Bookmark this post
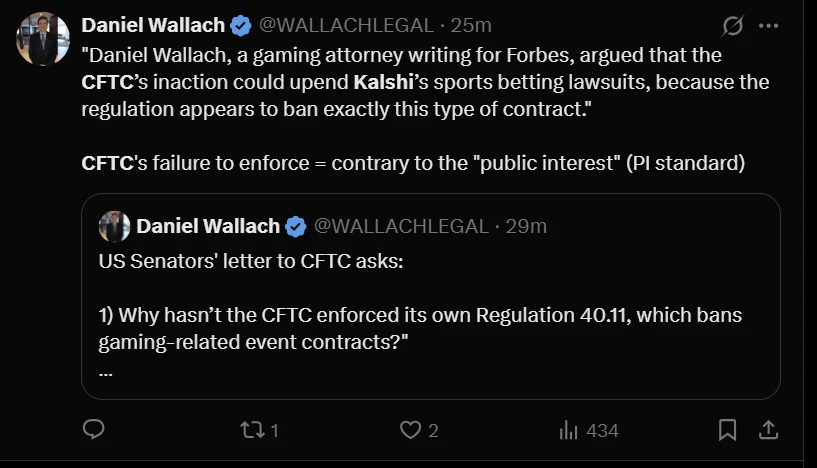The height and width of the screenshot is (468, 817). pyautogui.click(x=728, y=430)
